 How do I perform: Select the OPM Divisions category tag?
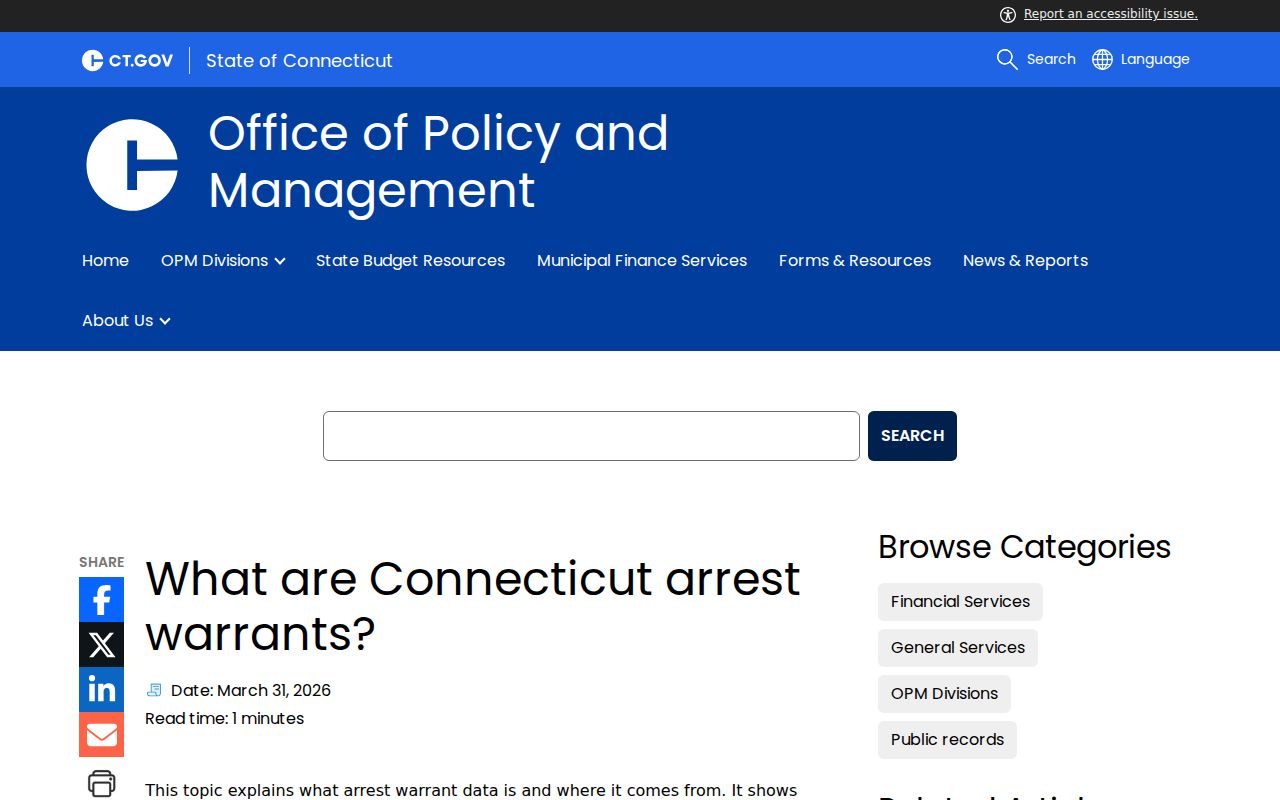pyautogui.click(x=944, y=694)
